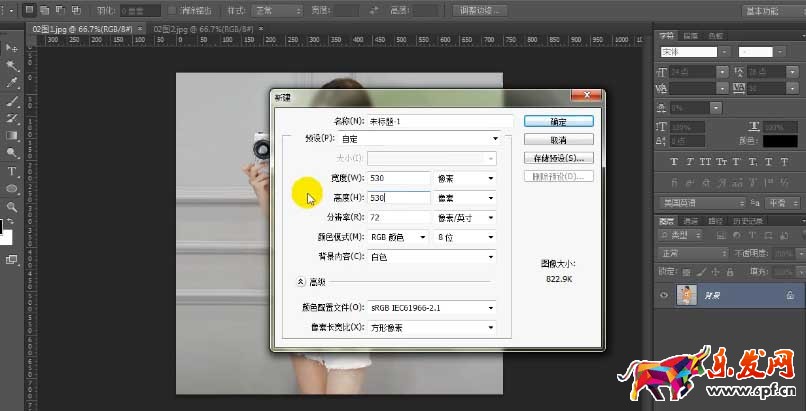The width and height of the screenshot is (806, 411).
Task: Select the Zoom tool
Action: 12,207
